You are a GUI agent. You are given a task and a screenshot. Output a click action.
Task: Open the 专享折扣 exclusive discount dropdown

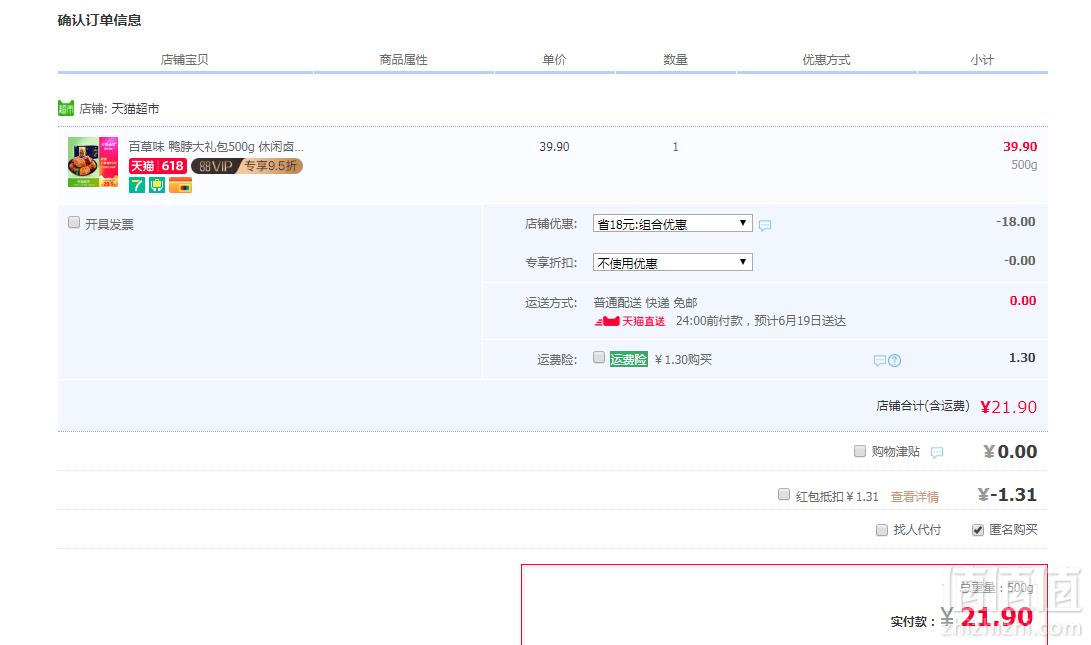click(673, 262)
